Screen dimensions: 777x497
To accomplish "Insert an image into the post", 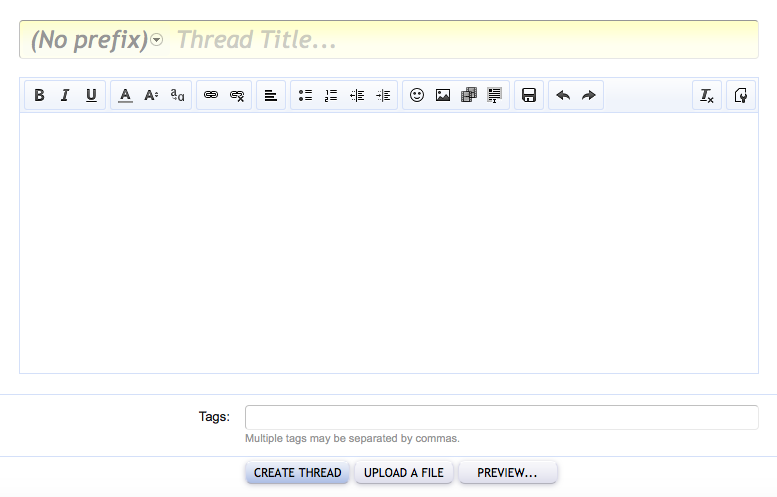I will click(x=443, y=96).
